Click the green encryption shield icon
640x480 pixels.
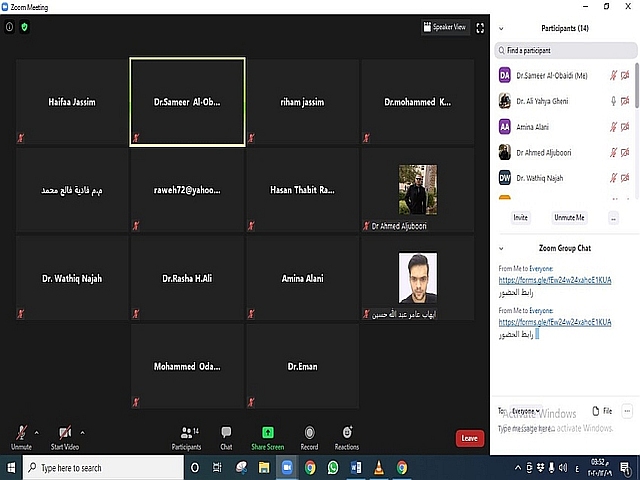pyautogui.click(x=25, y=27)
